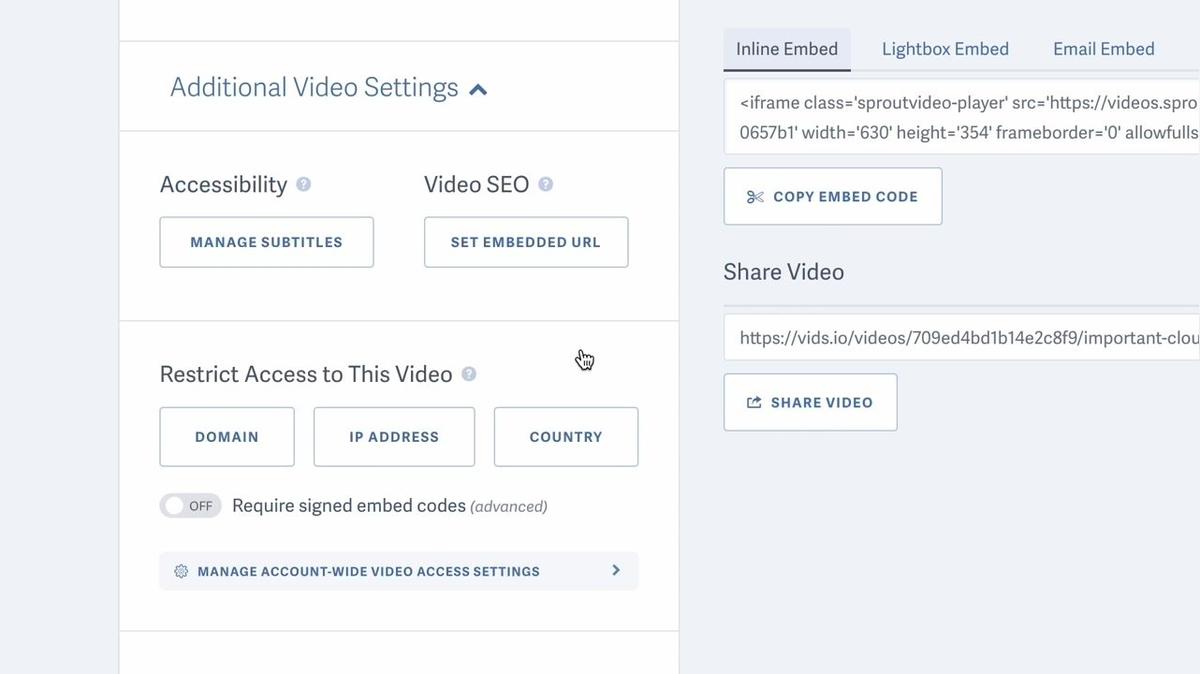The width and height of the screenshot is (1200, 674).
Task: Select Domain access restriction button
Action: pos(227,437)
